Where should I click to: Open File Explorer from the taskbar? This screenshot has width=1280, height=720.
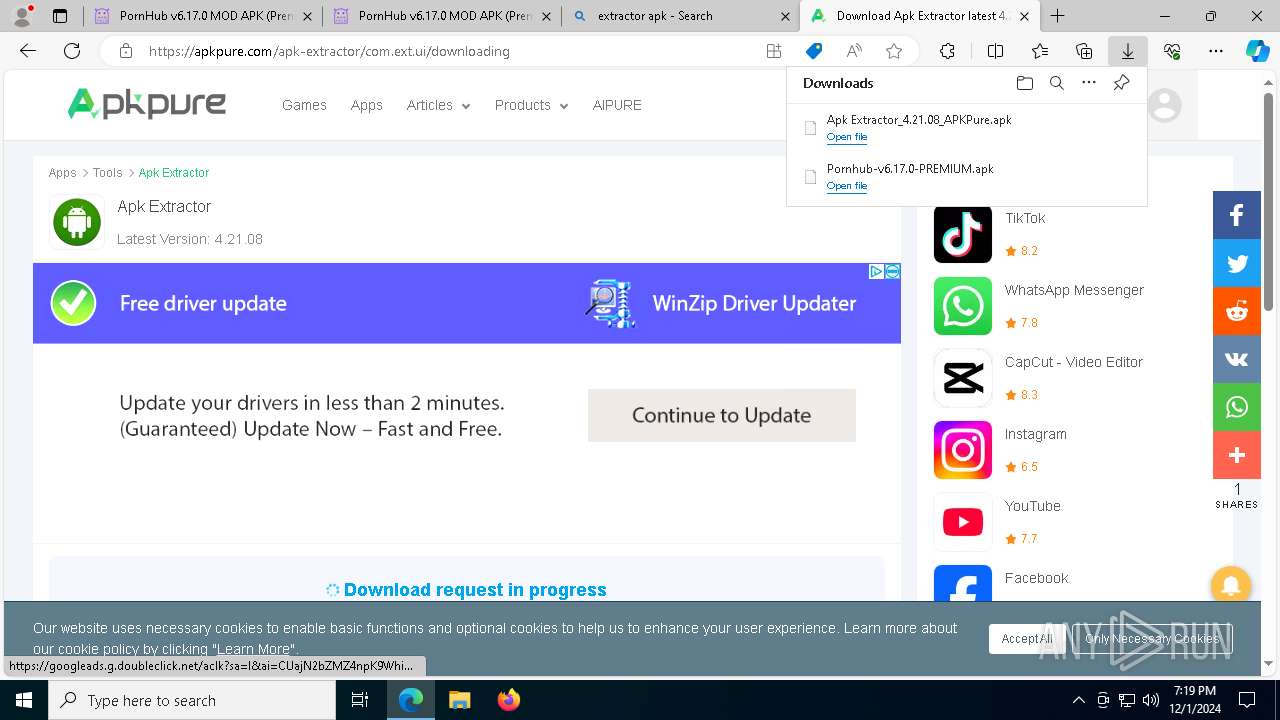(x=459, y=700)
